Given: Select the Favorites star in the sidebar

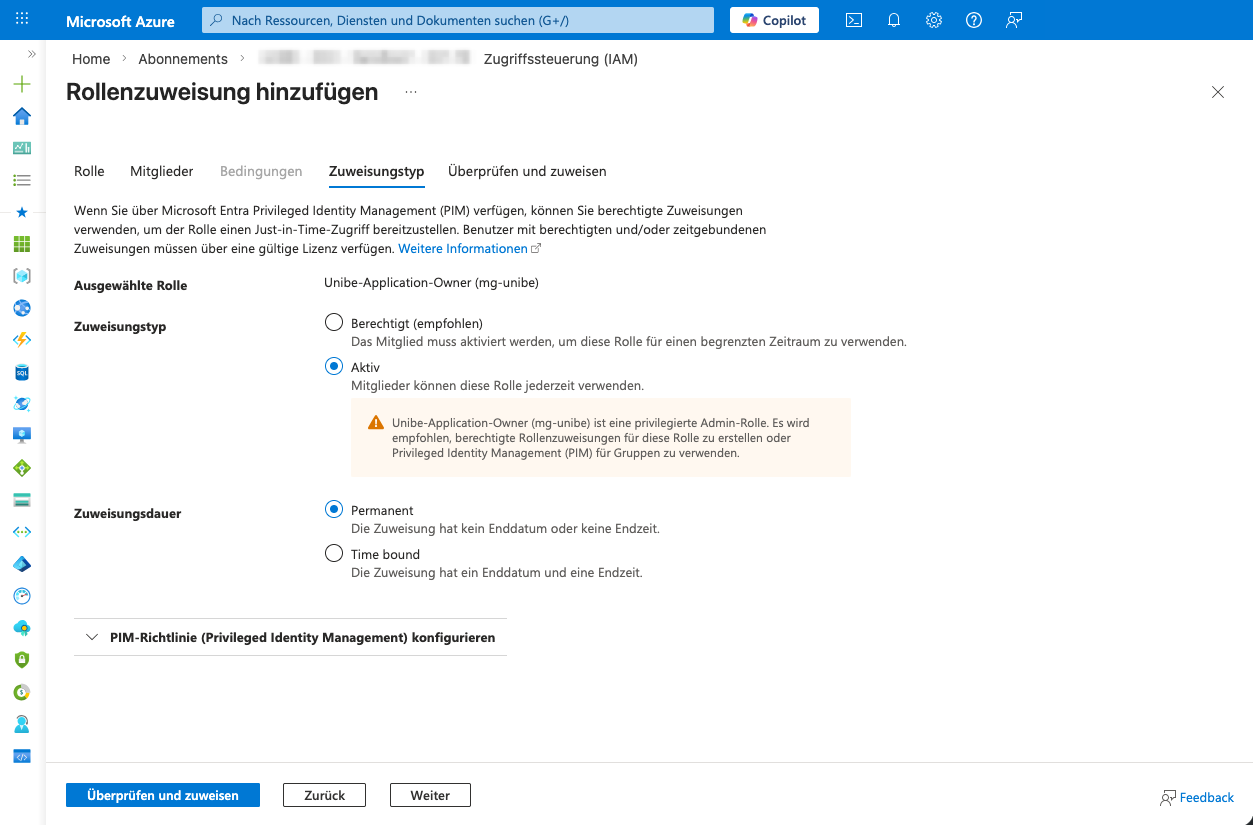Looking at the screenshot, I should (21, 211).
